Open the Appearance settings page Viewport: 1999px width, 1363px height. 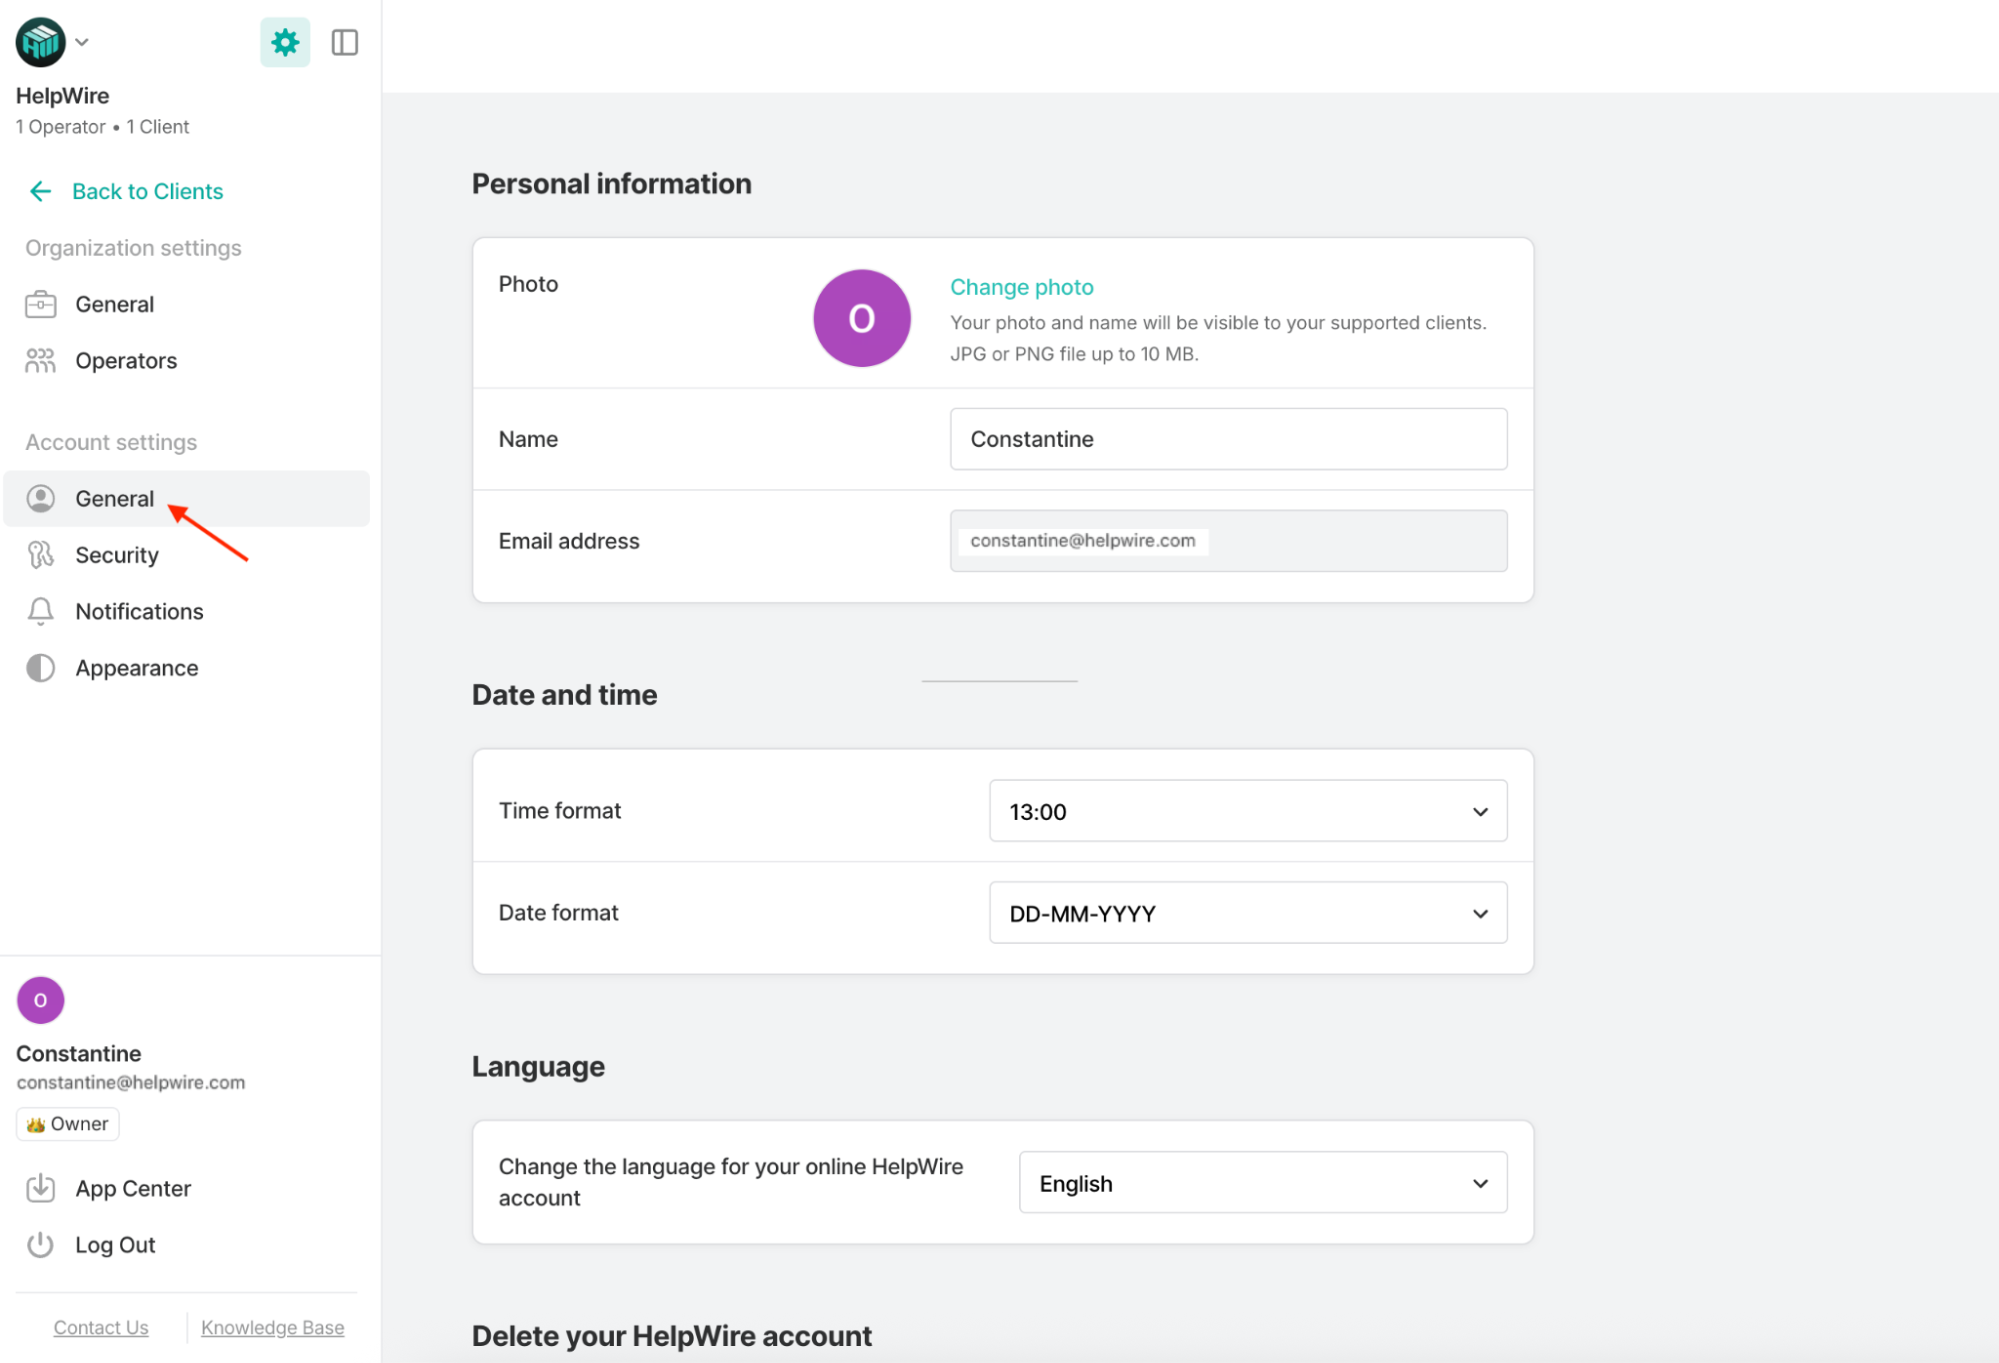tap(137, 668)
